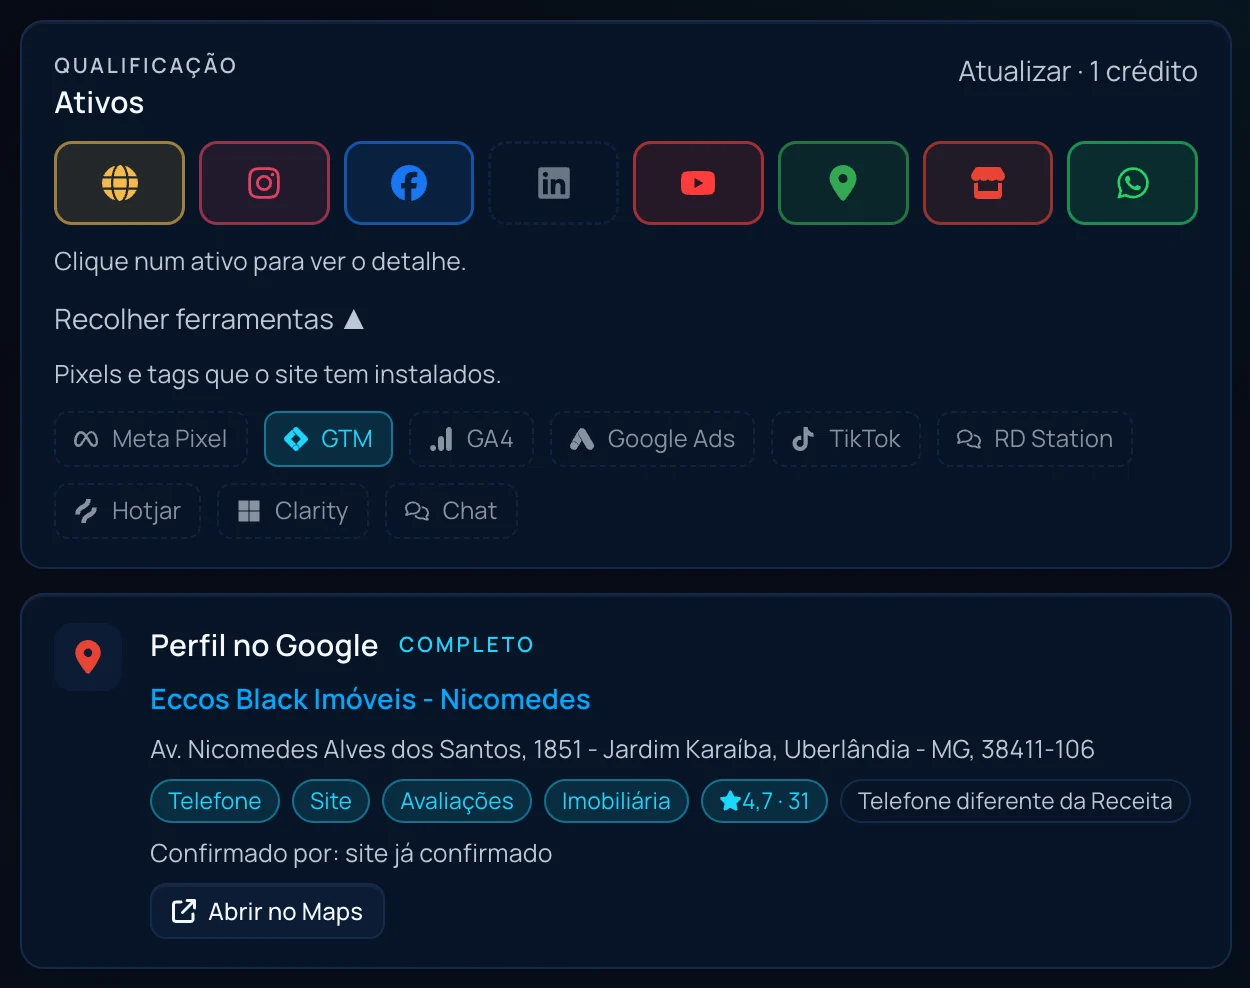Viewport: 1250px width, 988px height.
Task: Click the red pin icon beside Perfil no Google
Action: click(88, 657)
